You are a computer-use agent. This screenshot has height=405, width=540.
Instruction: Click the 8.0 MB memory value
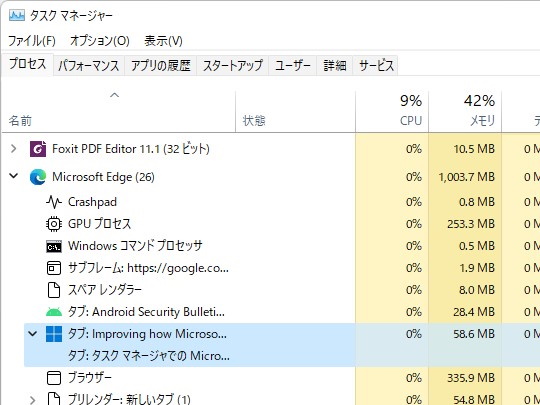pos(477,290)
